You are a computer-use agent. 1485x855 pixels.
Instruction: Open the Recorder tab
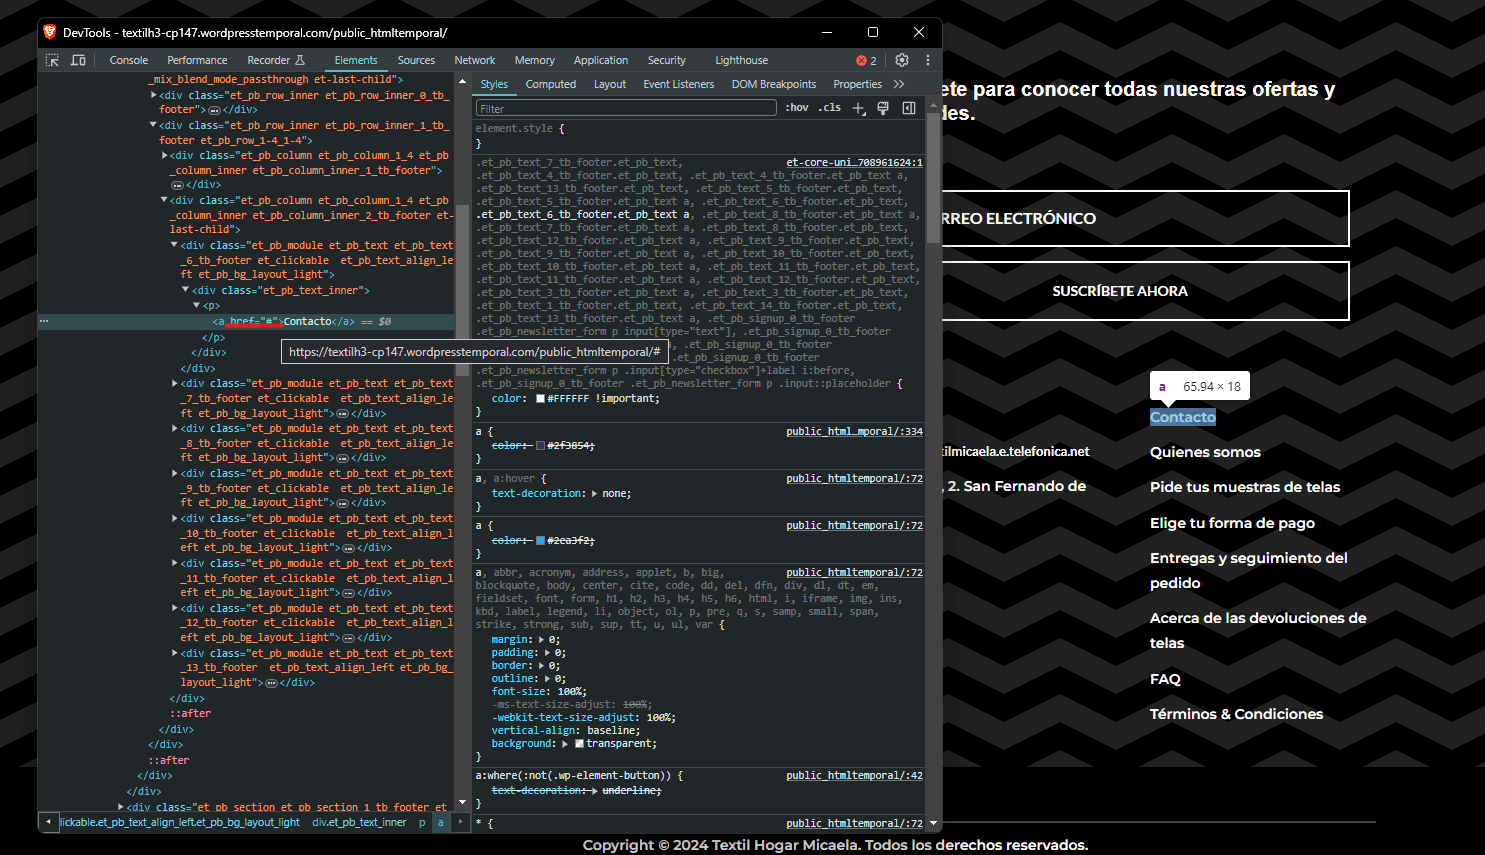276,60
